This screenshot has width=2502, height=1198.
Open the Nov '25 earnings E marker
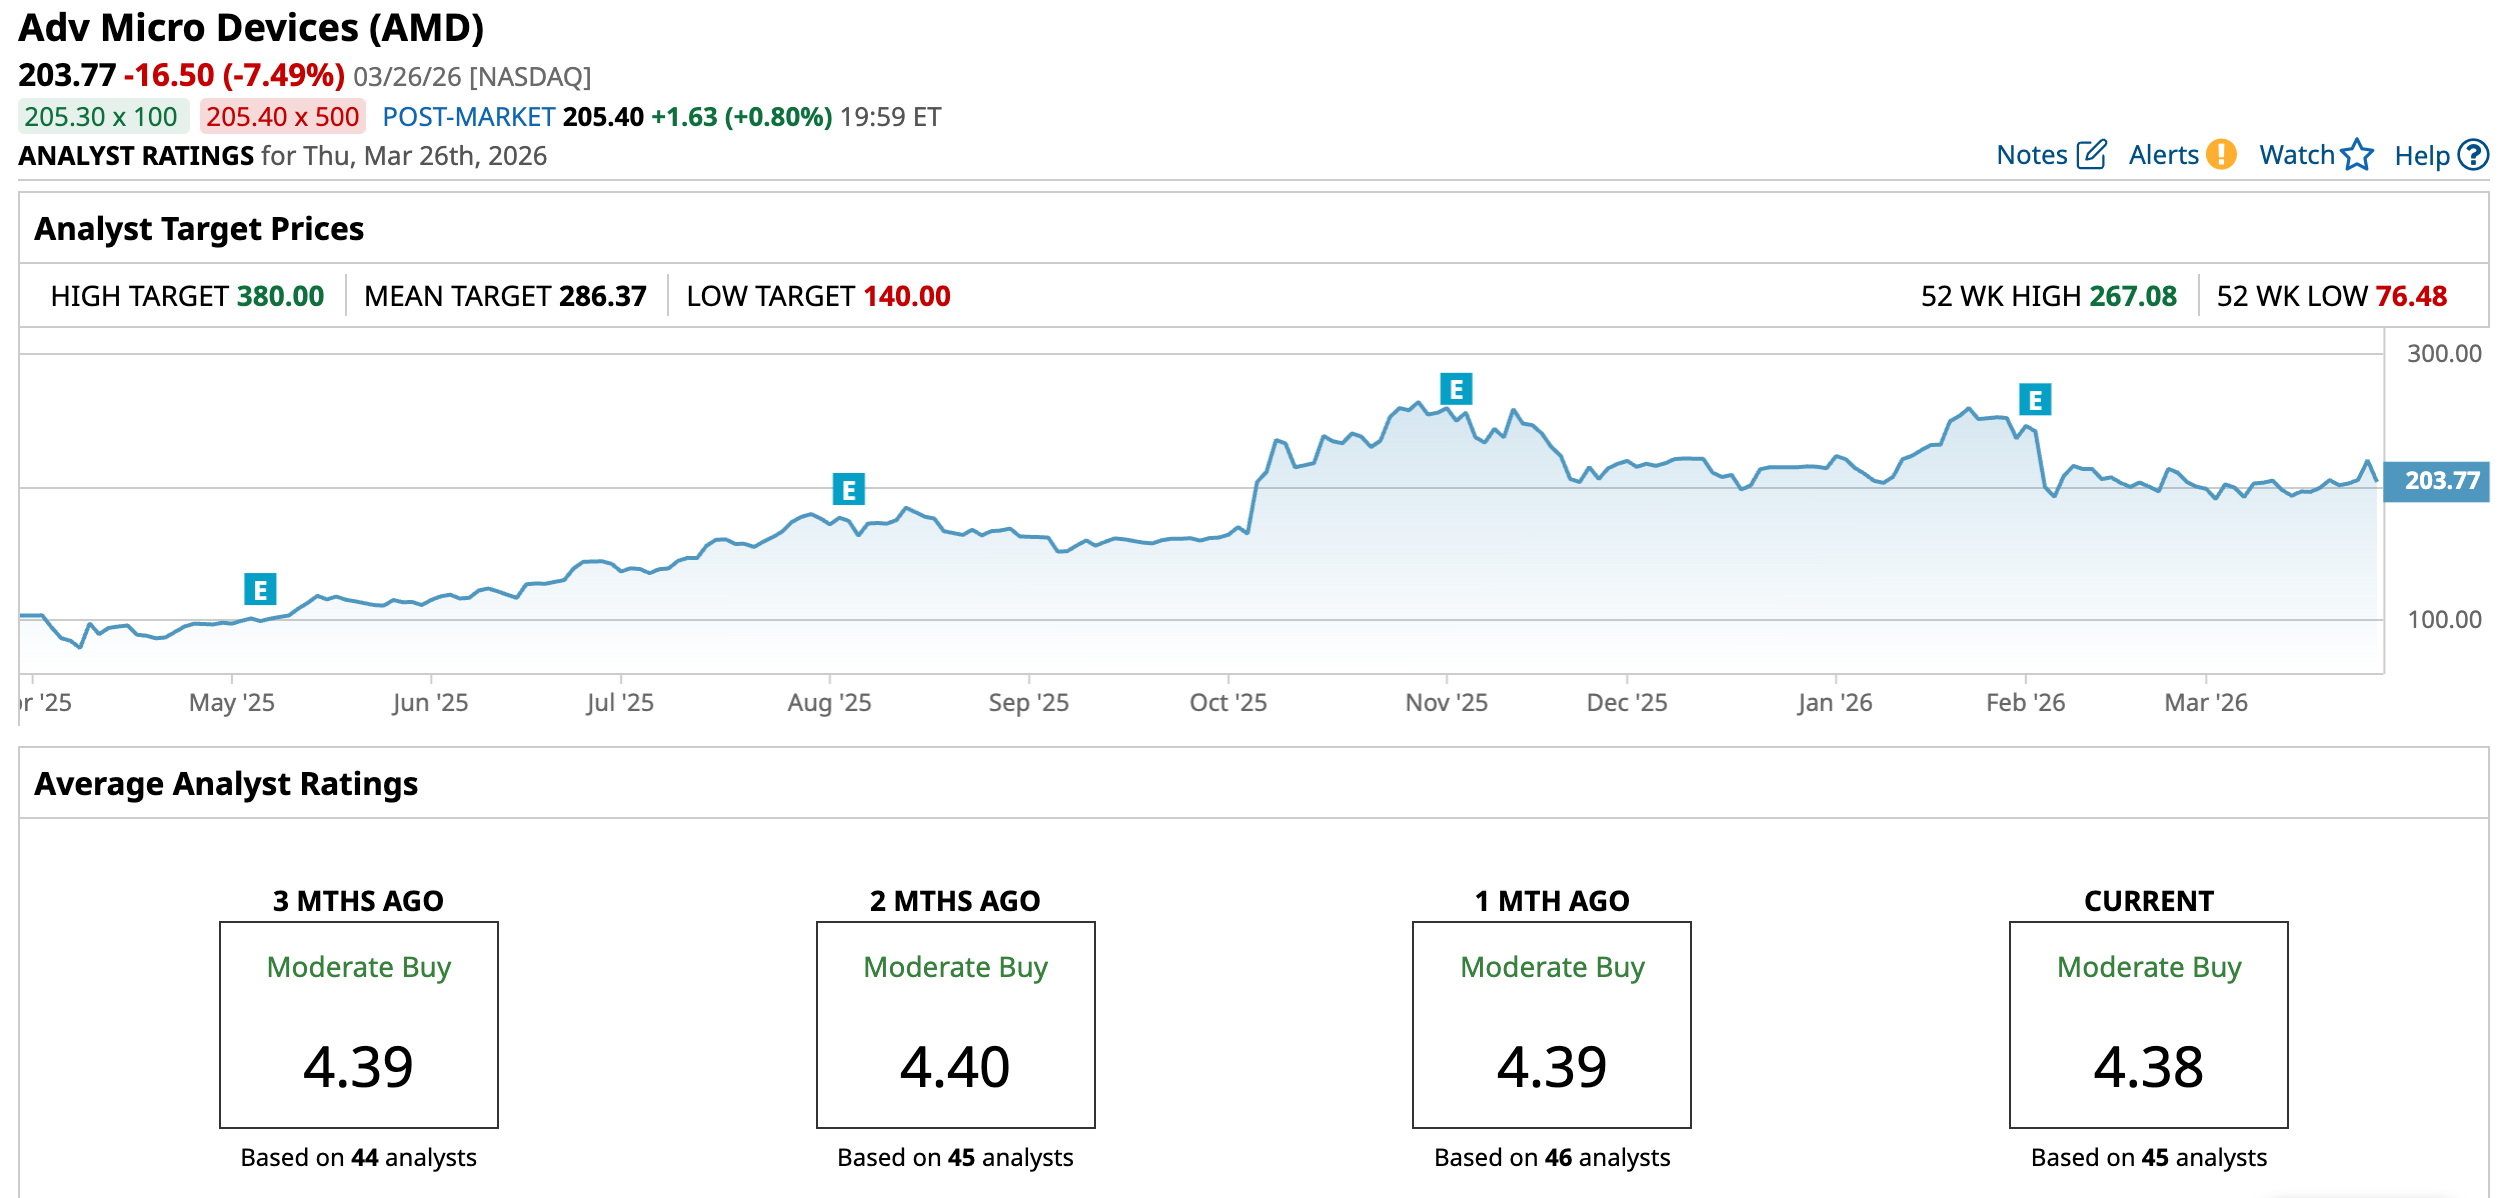pyautogui.click(x=1456, y=389)
